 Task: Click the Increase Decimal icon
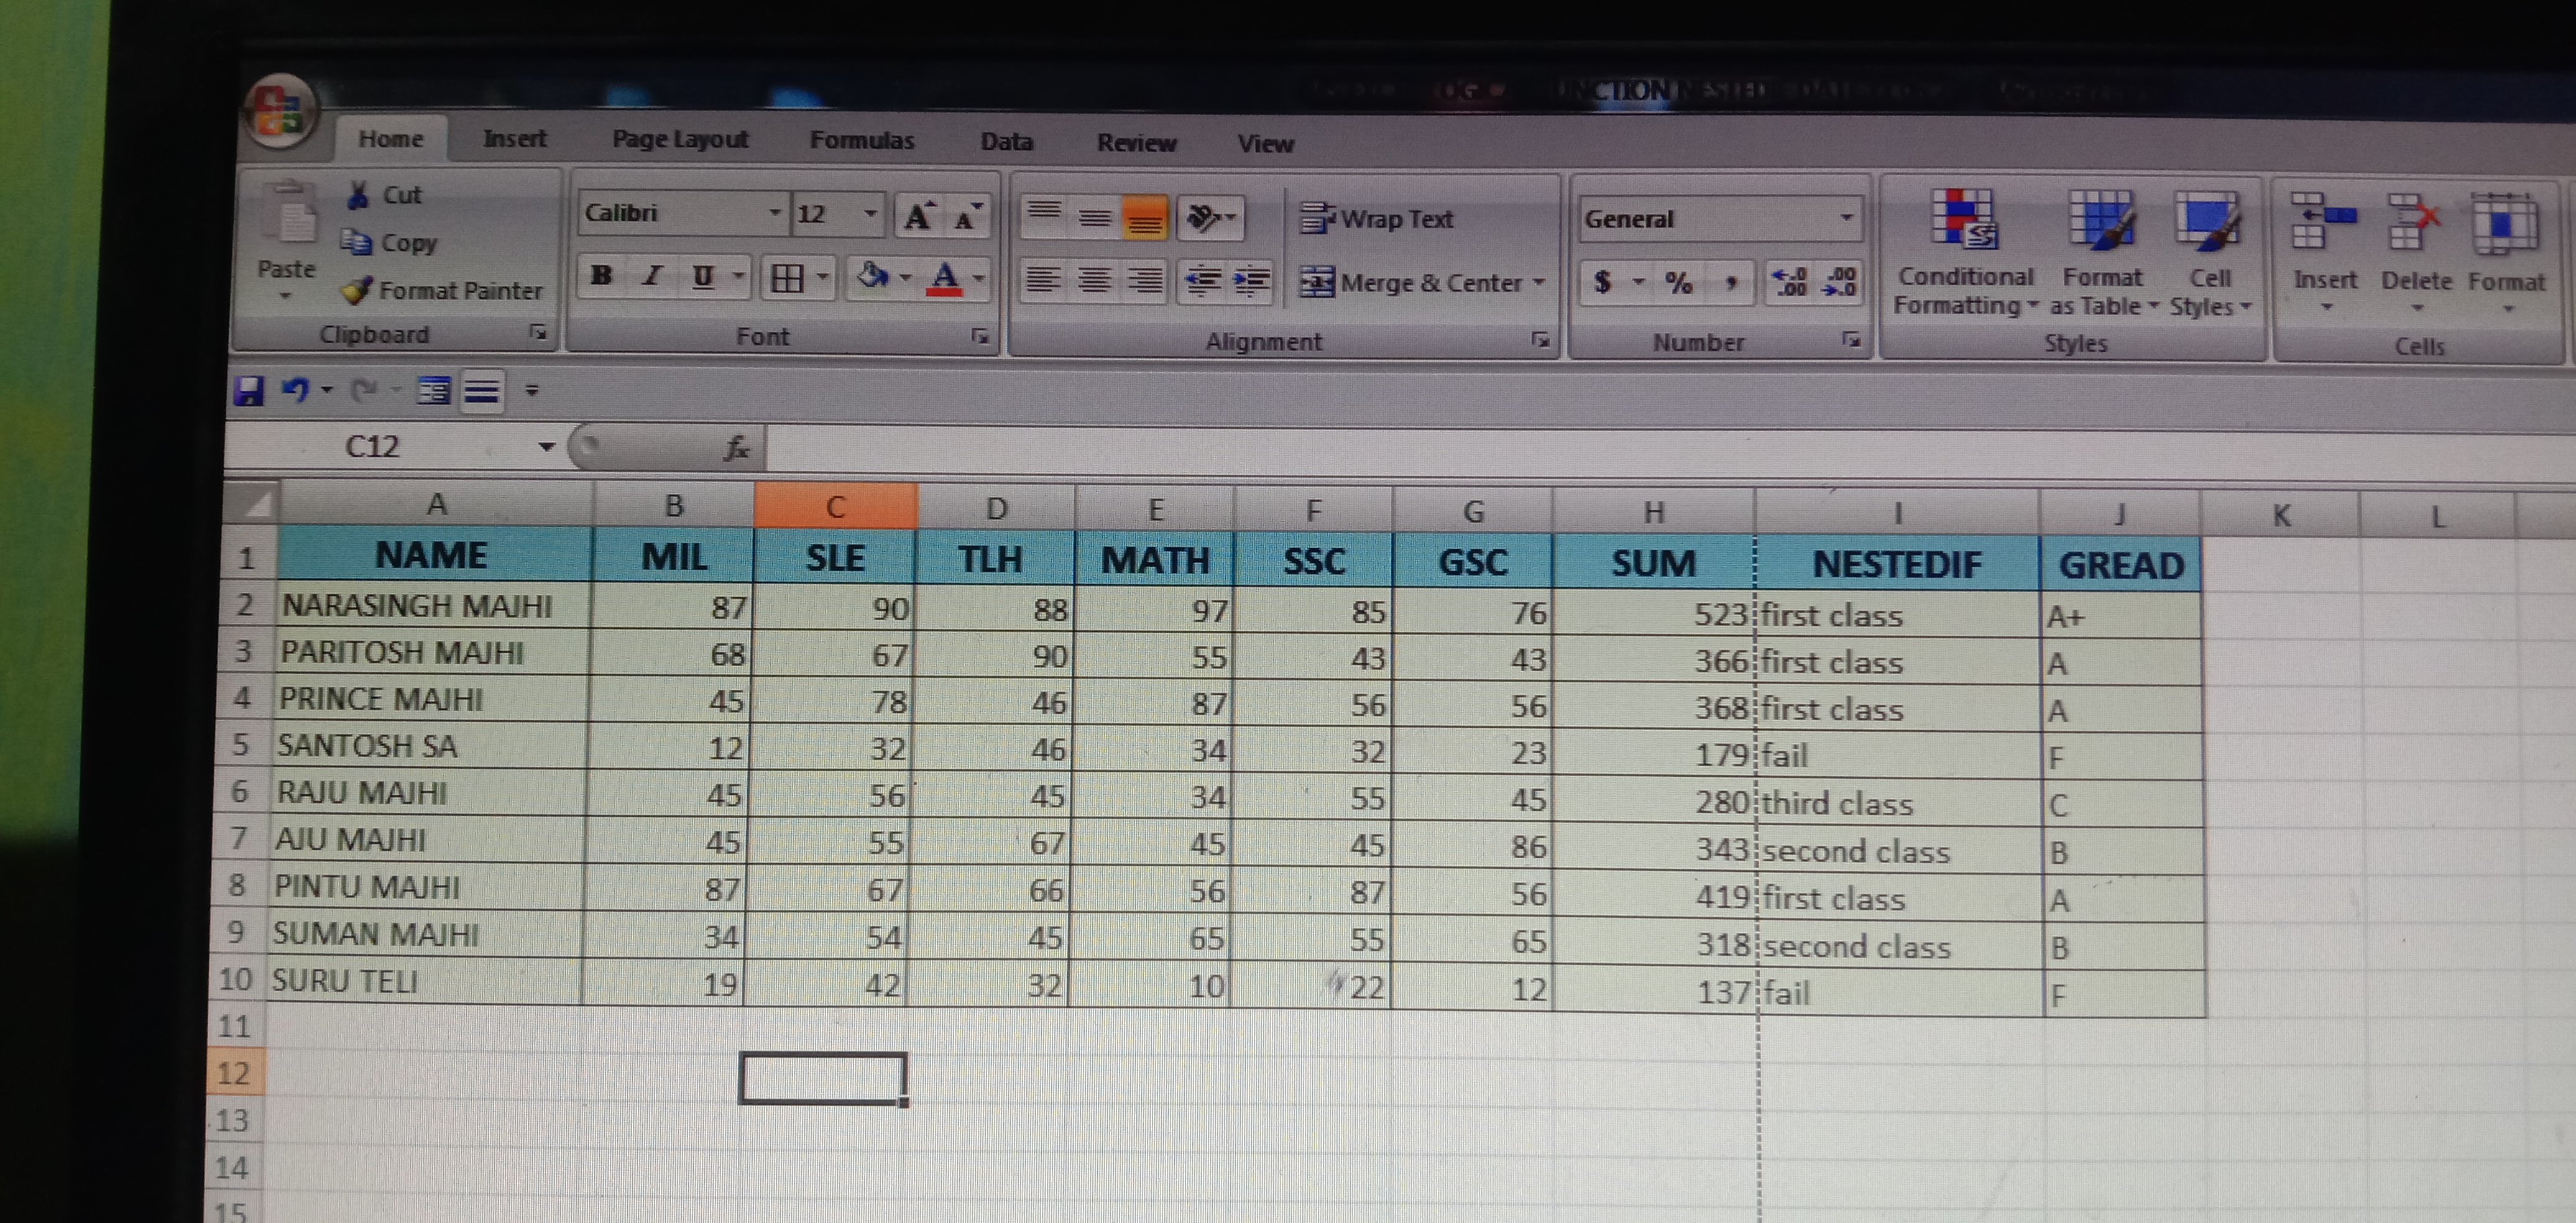(x=1789, y=281)
